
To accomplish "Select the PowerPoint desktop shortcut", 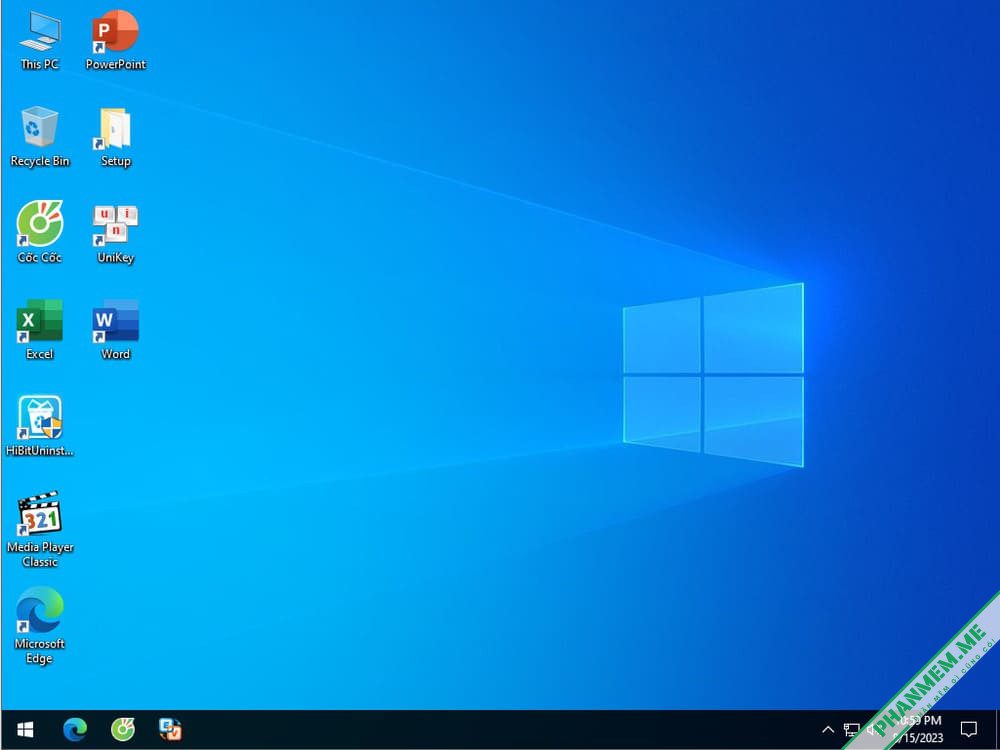I will [115, 40].
